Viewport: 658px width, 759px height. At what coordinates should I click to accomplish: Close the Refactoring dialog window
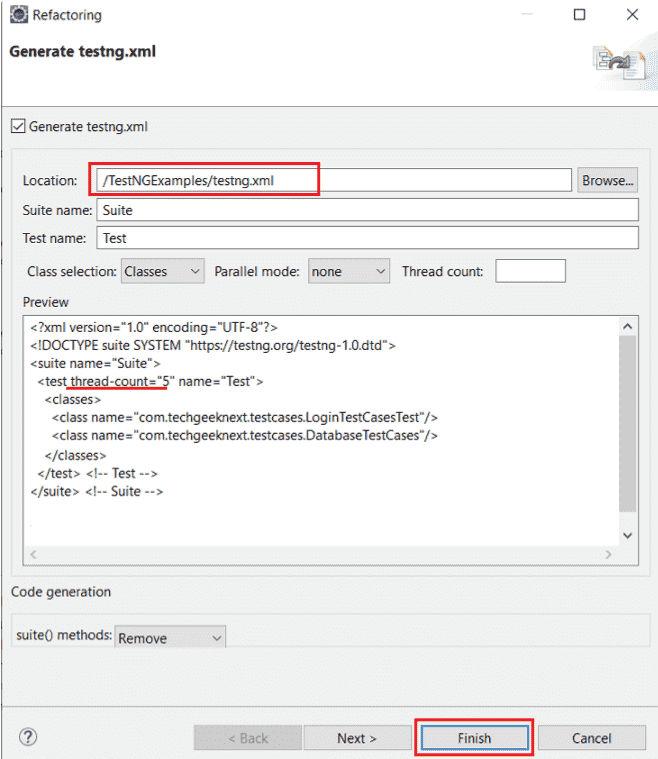[632, 15]
